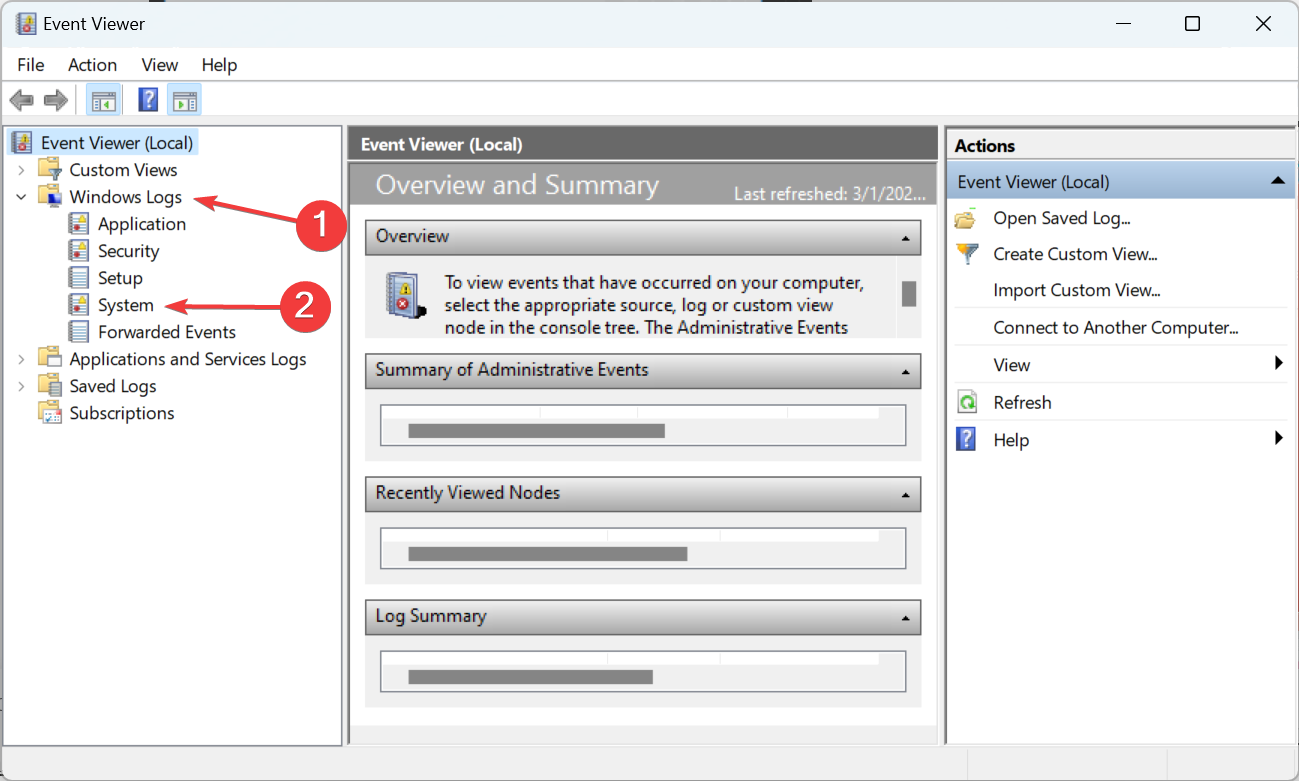Collapse the Overview section

pyautogui.click(x=905, y=238)
